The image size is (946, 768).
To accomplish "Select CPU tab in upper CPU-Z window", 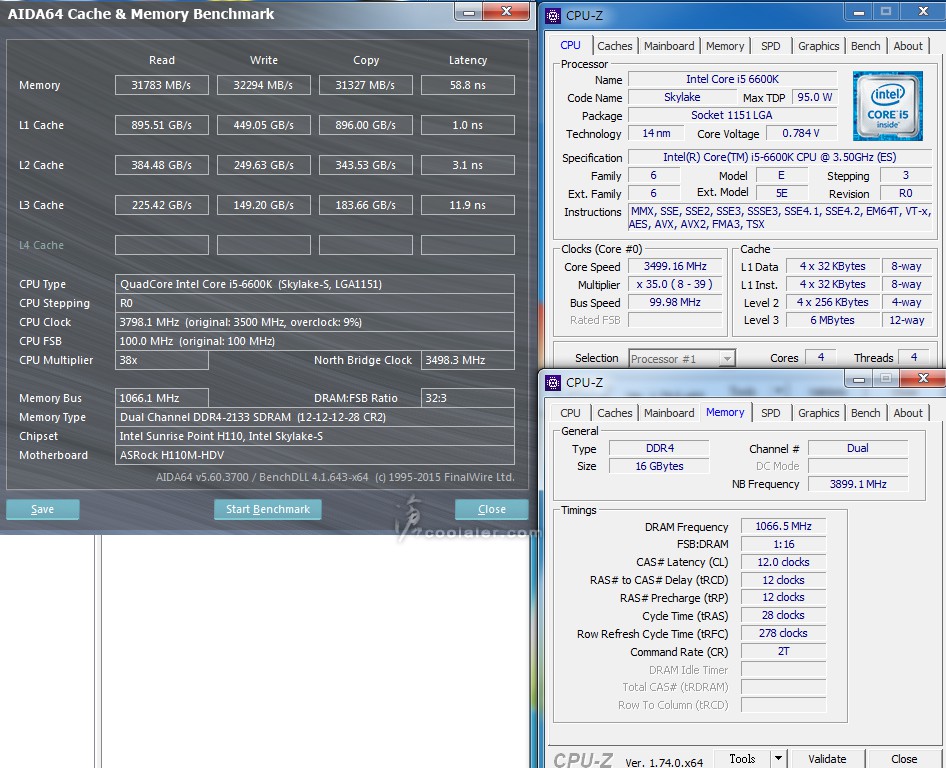I will coord(570,45).
